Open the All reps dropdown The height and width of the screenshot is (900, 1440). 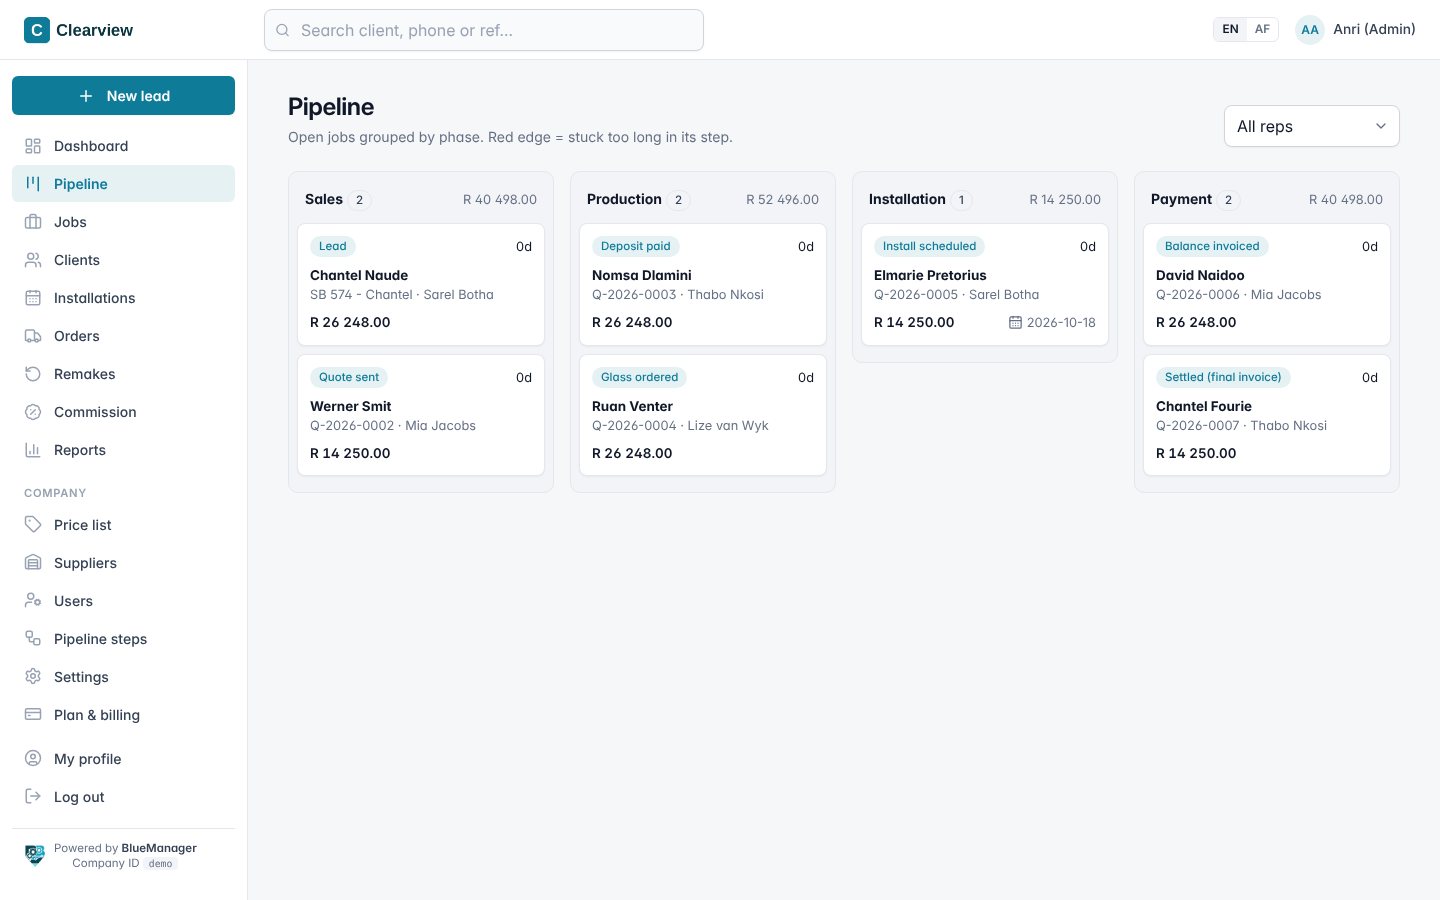click(1312, 126)
